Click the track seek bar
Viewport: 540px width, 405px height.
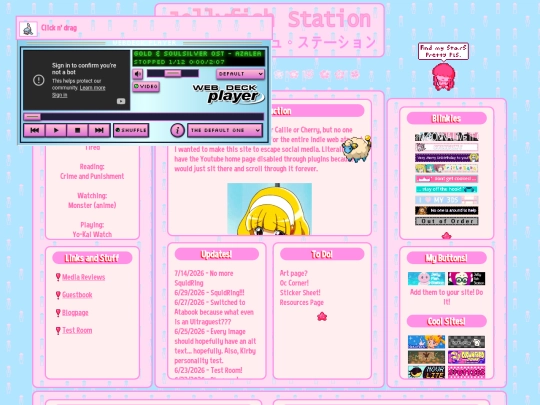tap(144, 117)
